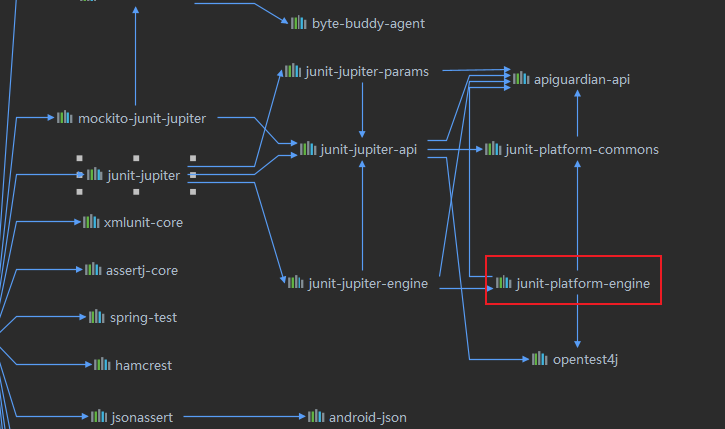Click the opentest4j library icon
This screenshot has height=429, width=725.
tap(540, 358)
